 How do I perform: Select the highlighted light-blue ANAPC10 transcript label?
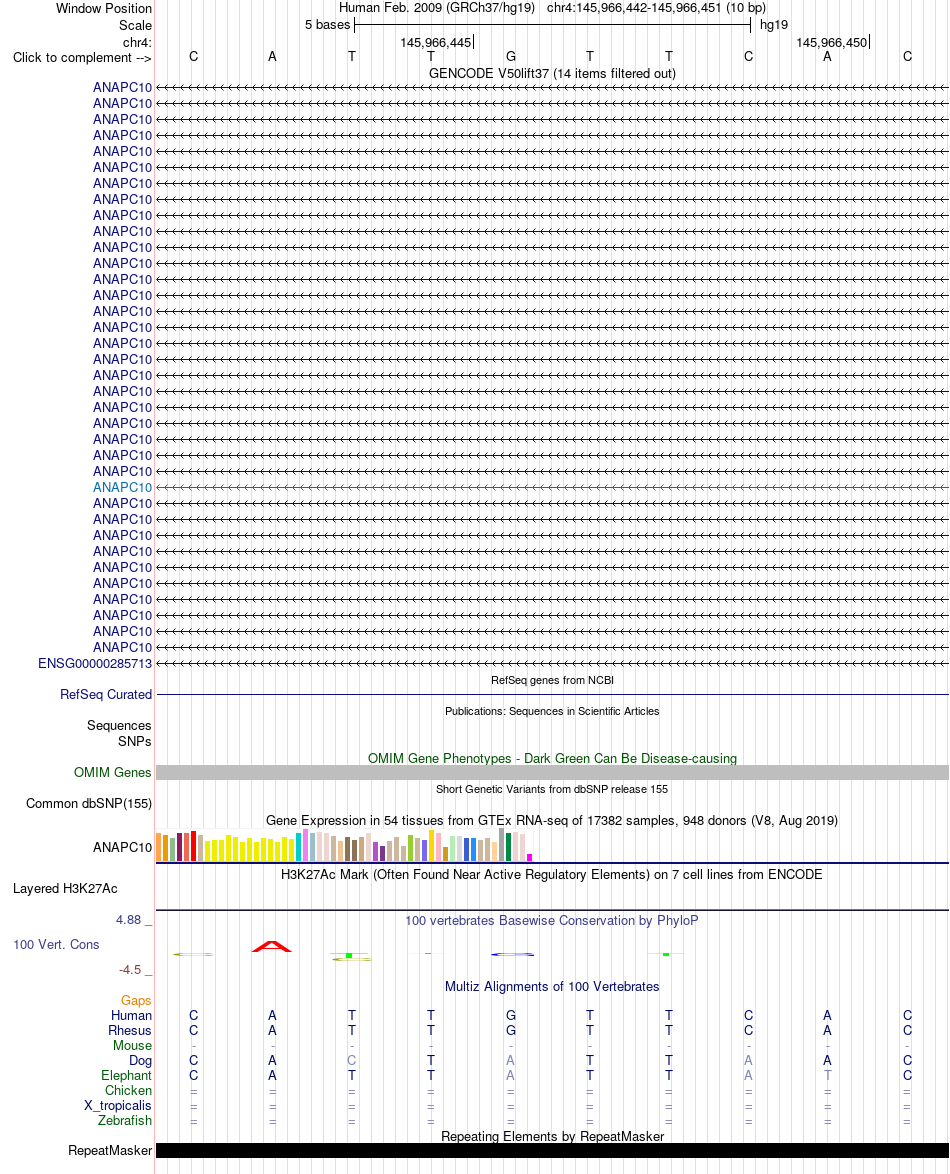(122, 487)
